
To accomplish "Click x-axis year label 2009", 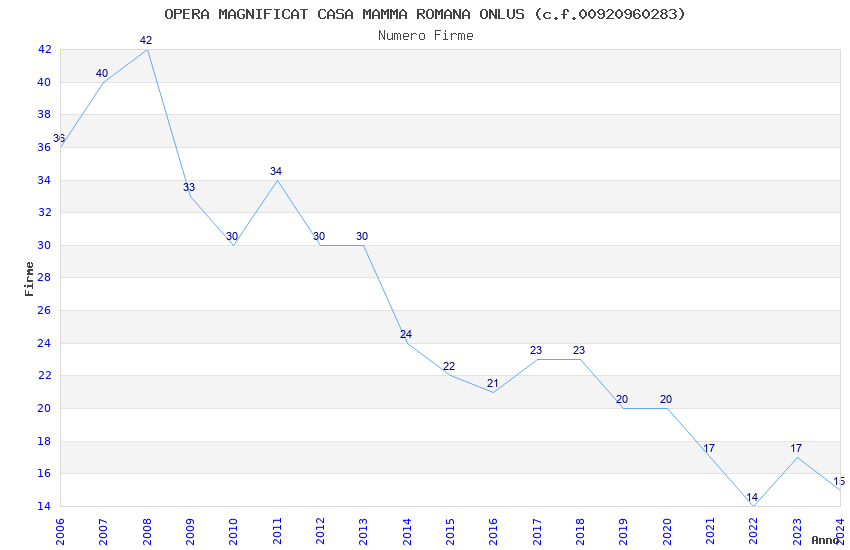I will tap(190, 531).
